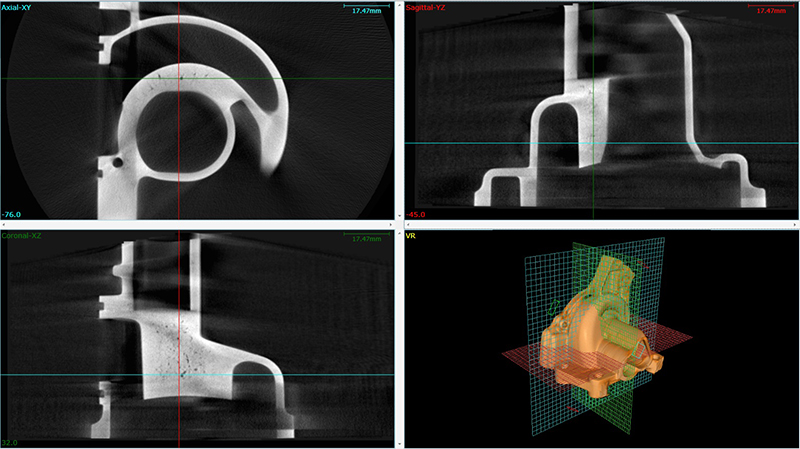The height and width of the screenshot is (449, 800).
Task: Click the green 17.47mm scale bar in Coronal view
Action: tap(364, 238)
